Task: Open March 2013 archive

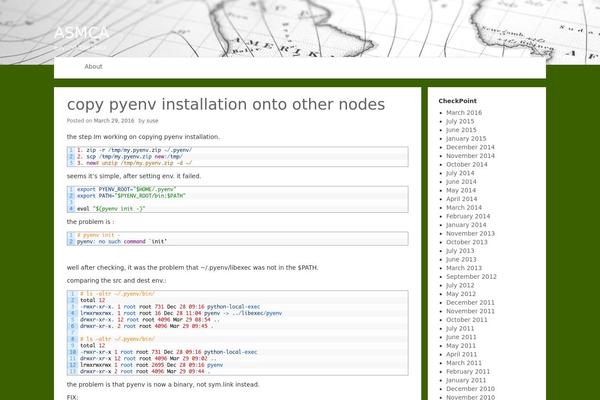Action: (x=464, y=268)
